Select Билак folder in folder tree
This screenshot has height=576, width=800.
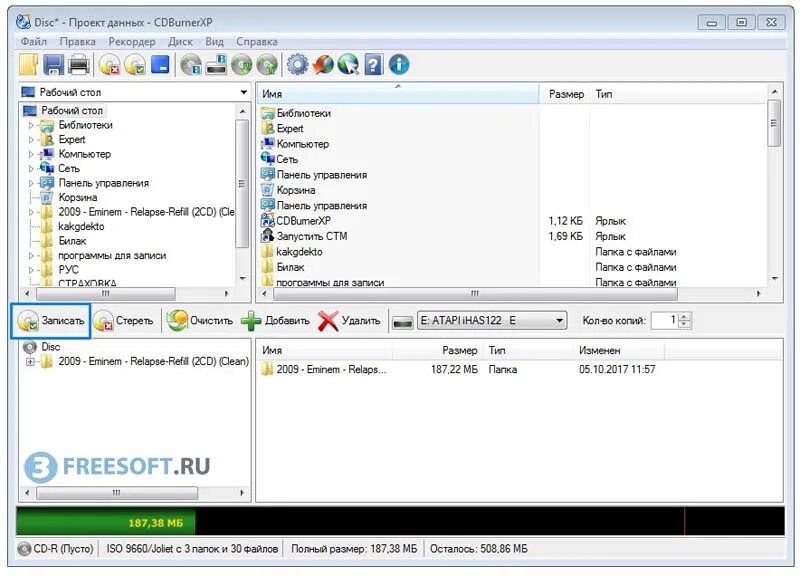pyautogui.click(x=72, y=241)
